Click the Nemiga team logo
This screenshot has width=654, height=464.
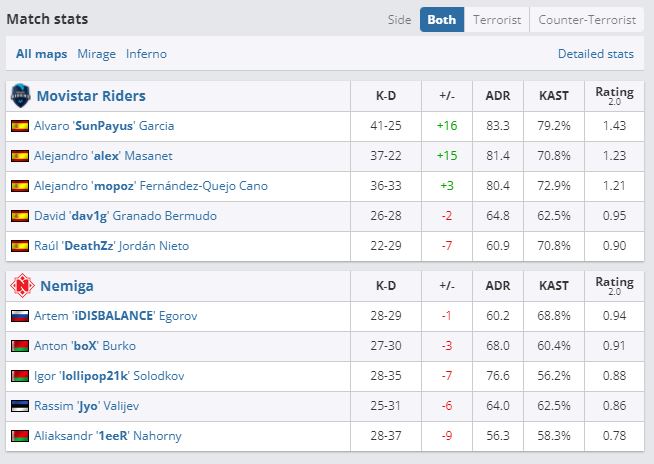(20, 286)
